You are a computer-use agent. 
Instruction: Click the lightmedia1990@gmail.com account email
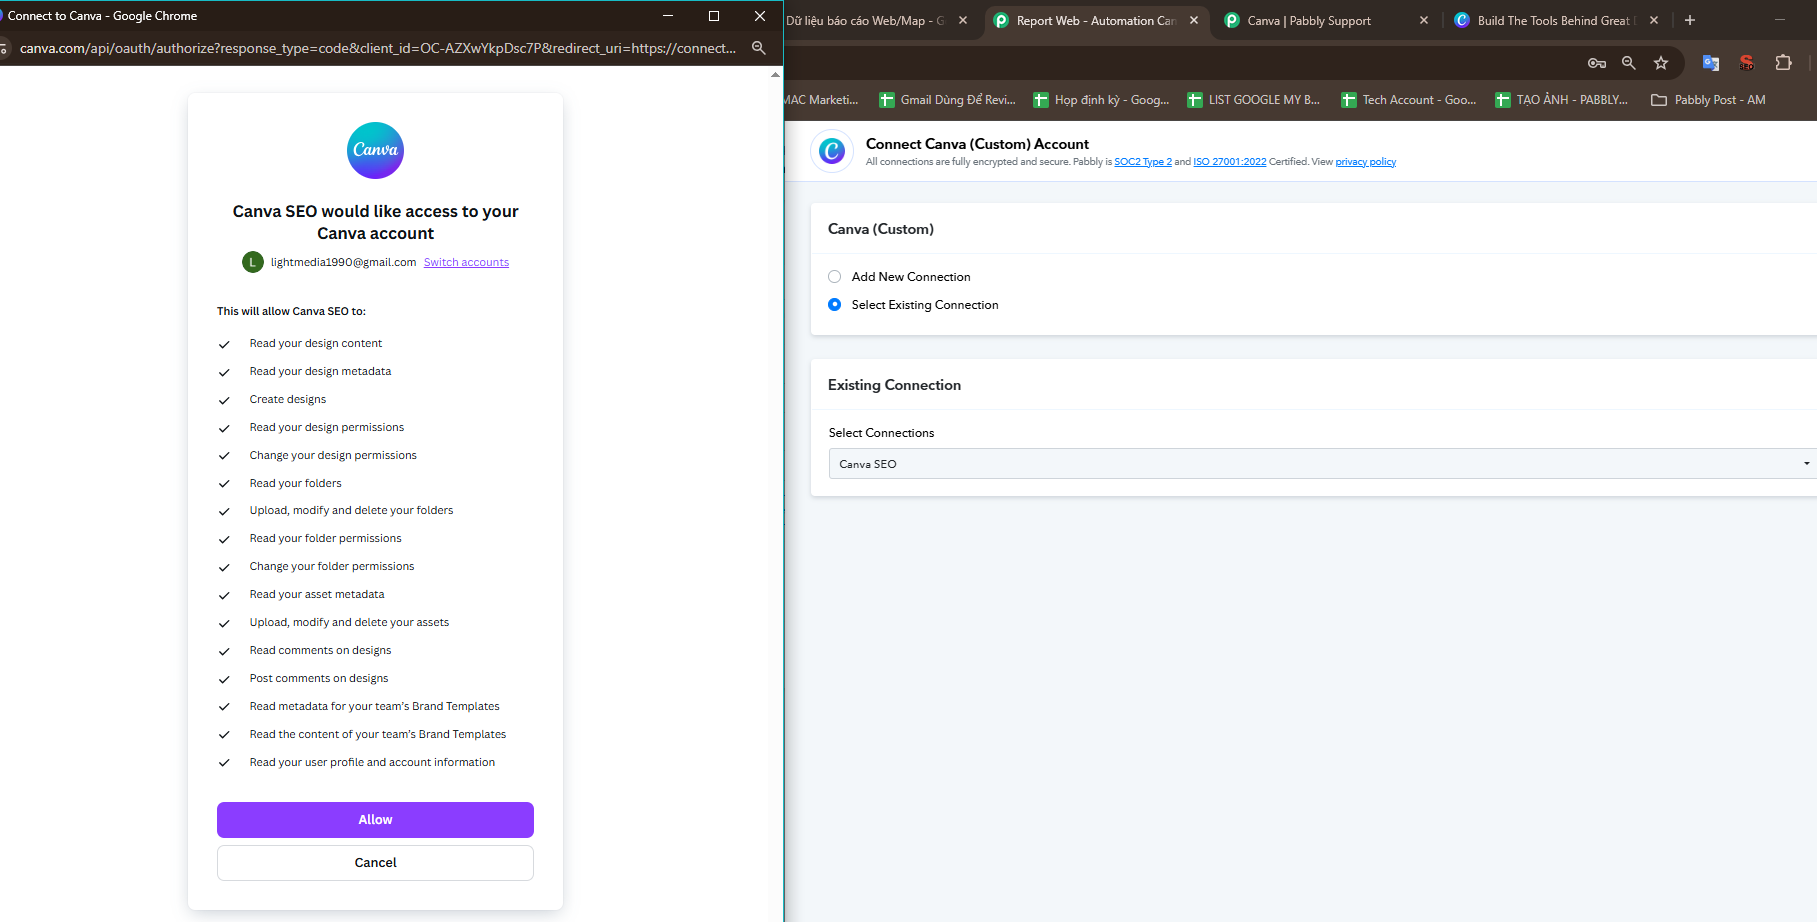(x=343, y=262)
